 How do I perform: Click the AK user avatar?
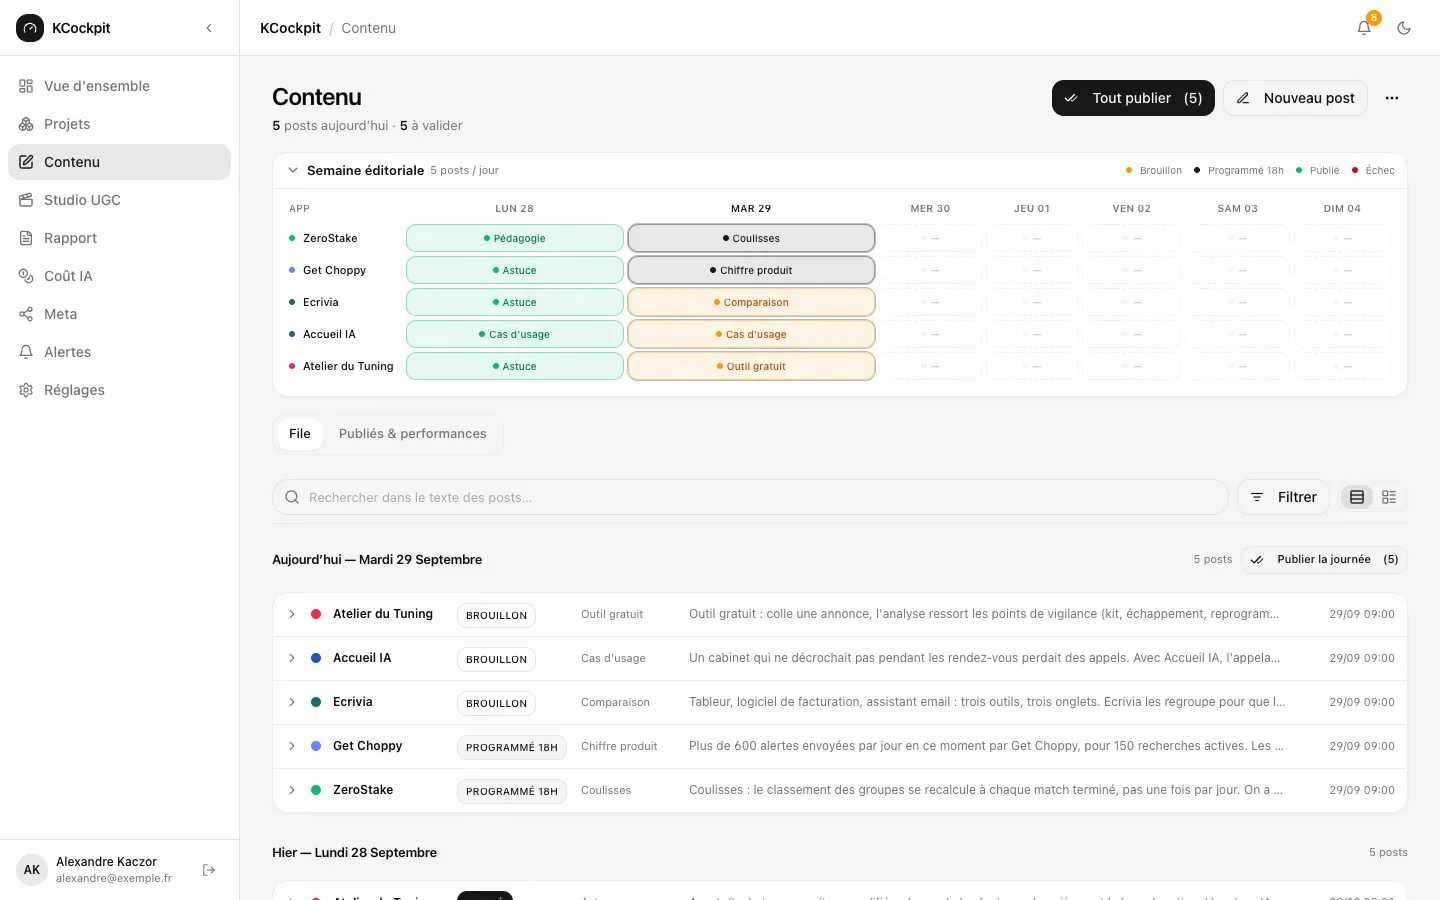coord(32,870)
